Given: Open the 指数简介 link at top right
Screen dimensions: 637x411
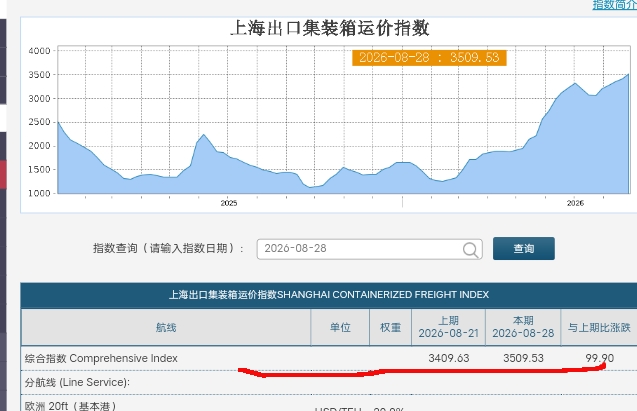Looking at the screenshot, I should pos(615,5).
